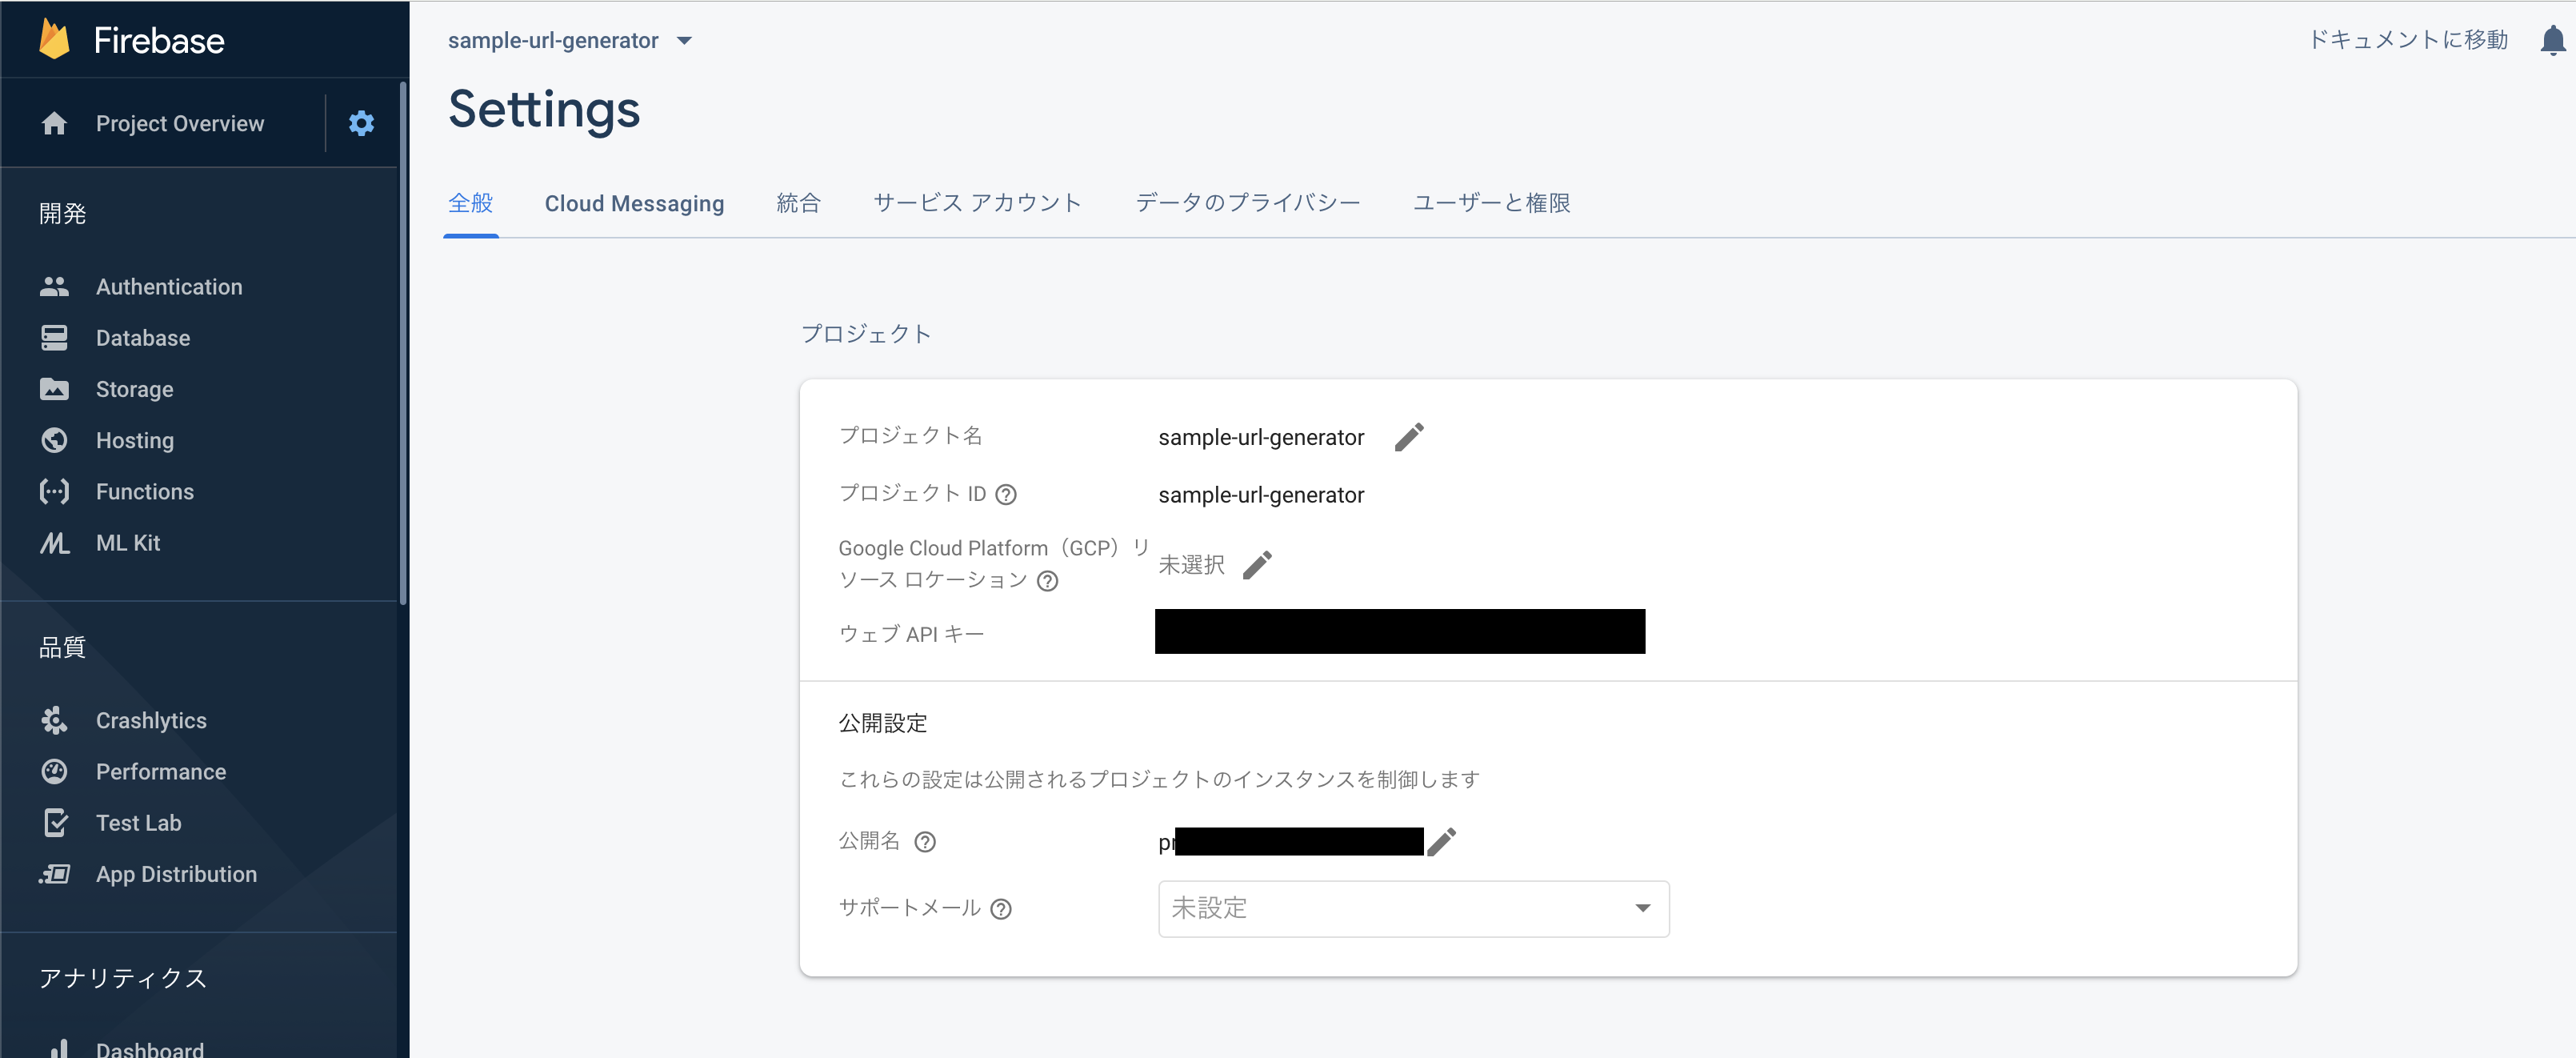
Task: Open the サービス アカウント tab
Action: [x=977, y=203]
